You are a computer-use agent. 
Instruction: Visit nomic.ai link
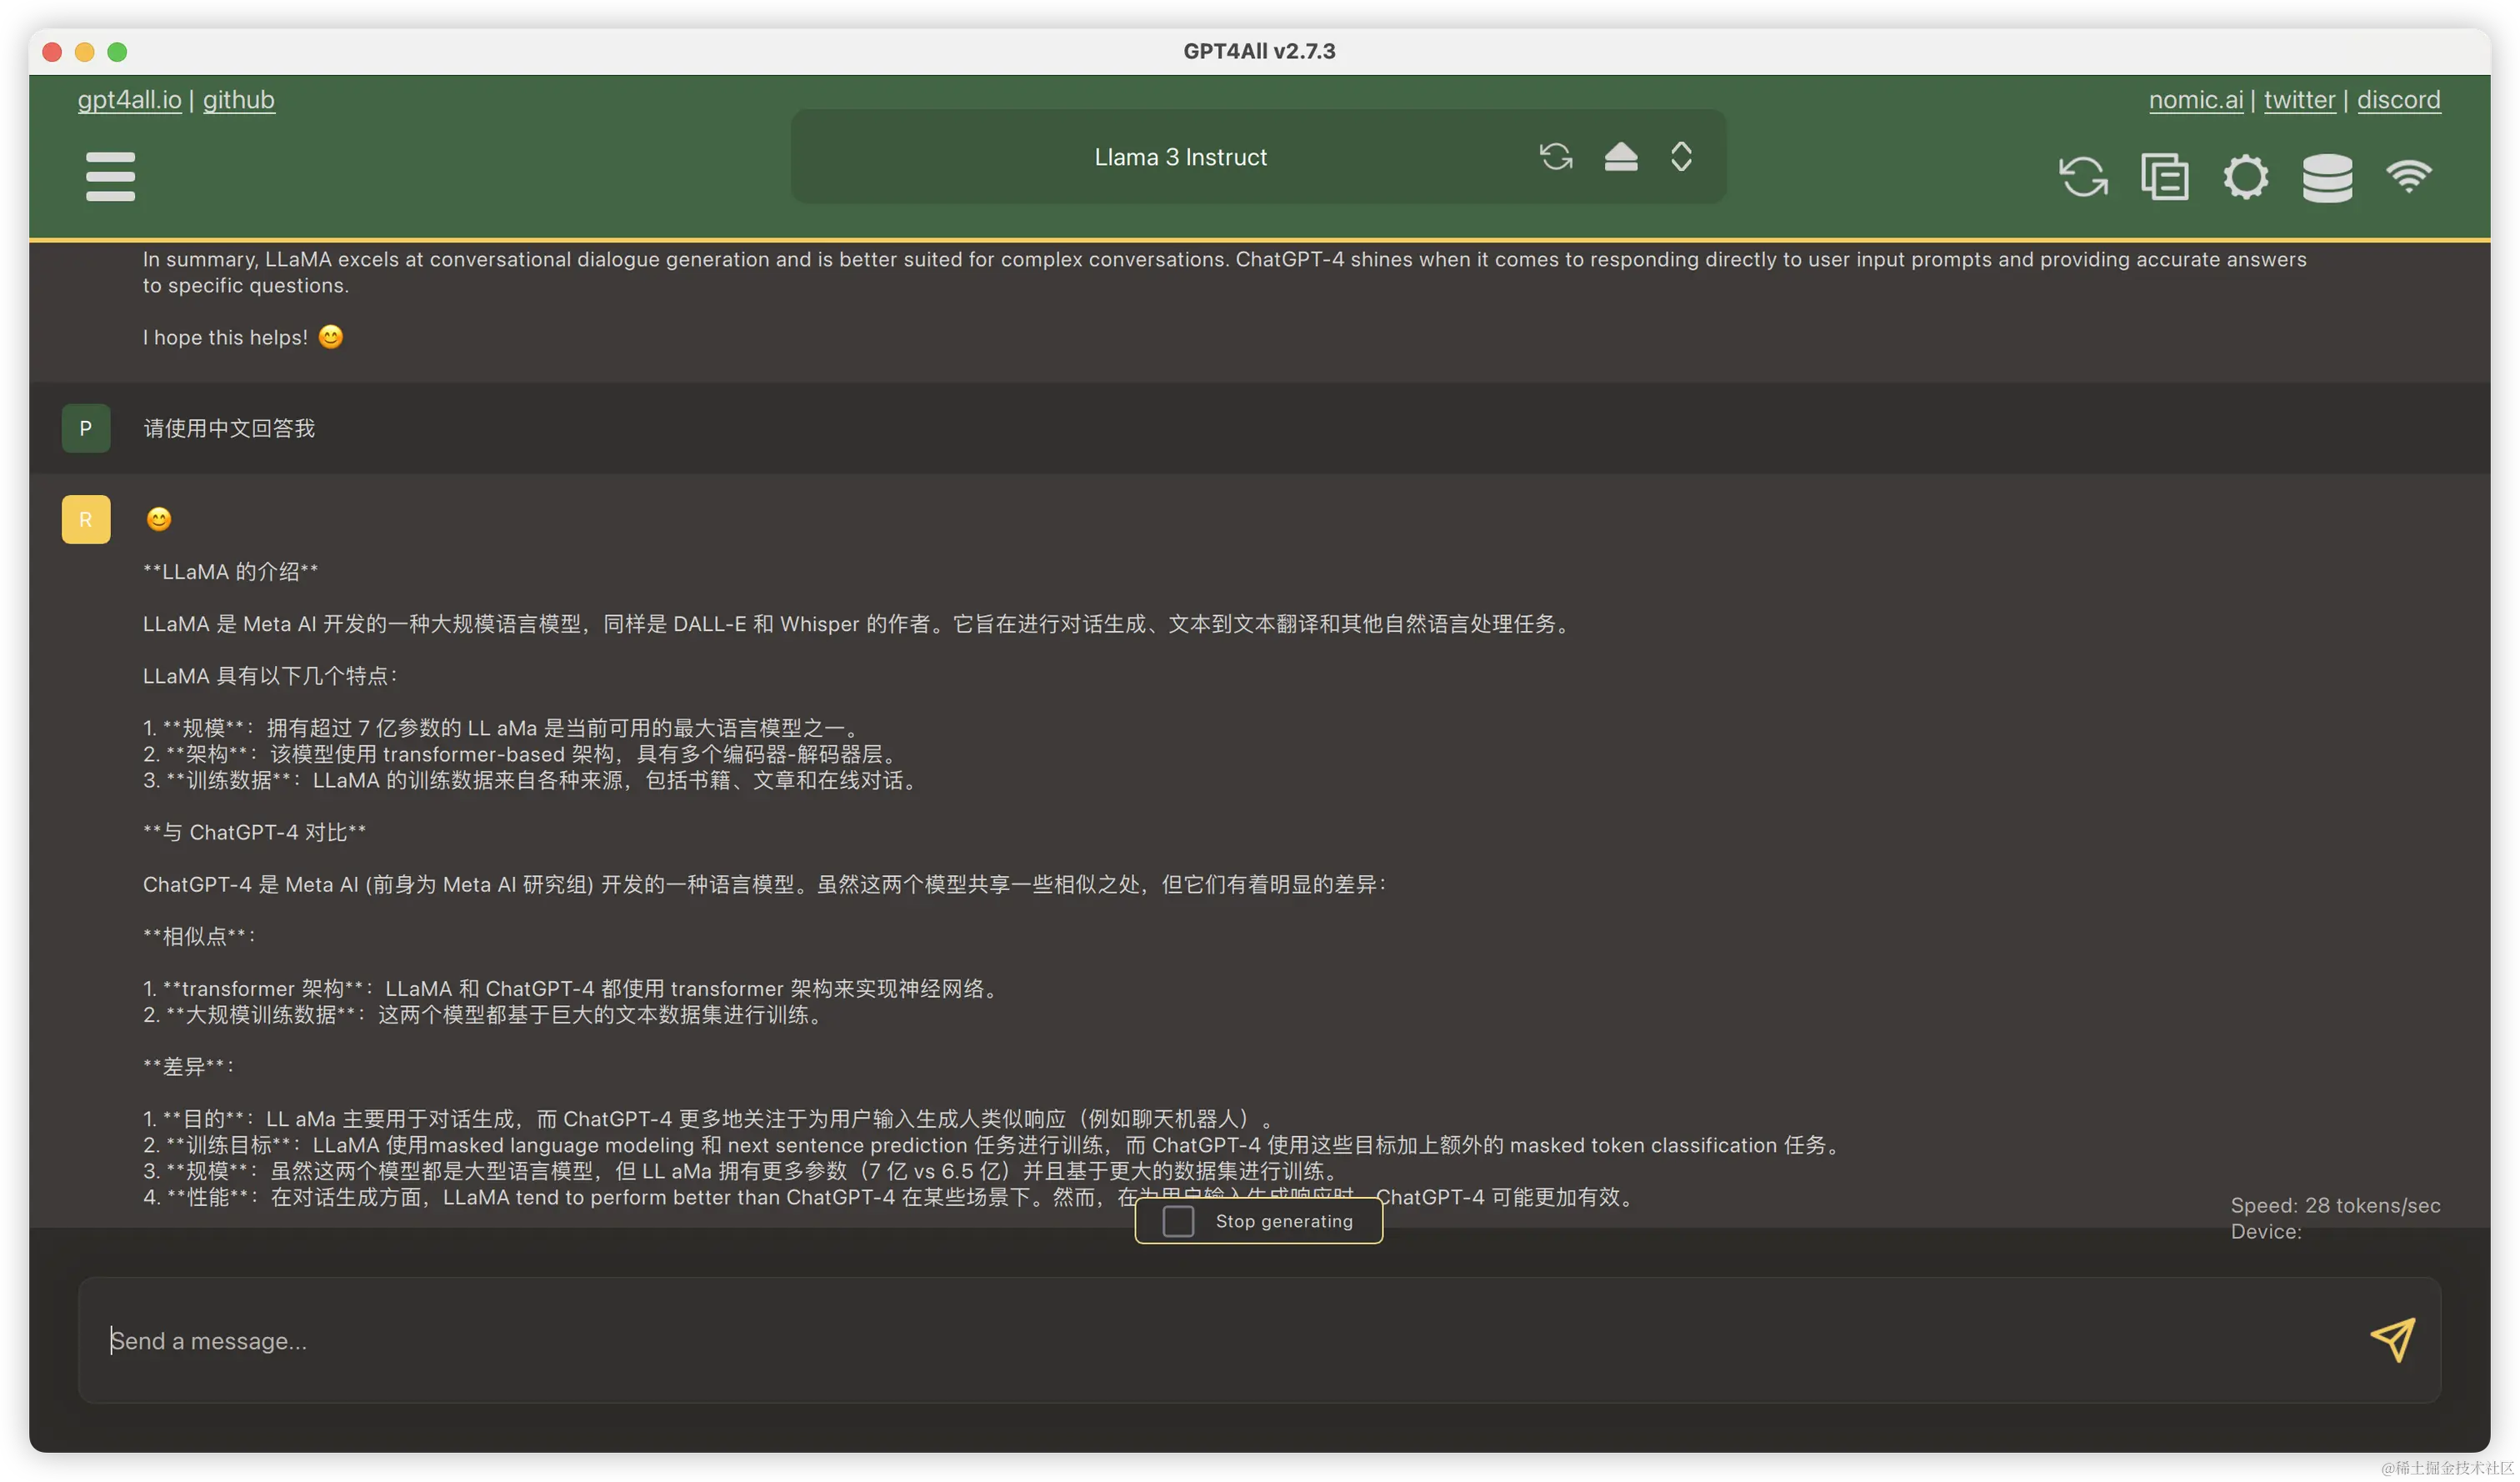coord(2195,100)
